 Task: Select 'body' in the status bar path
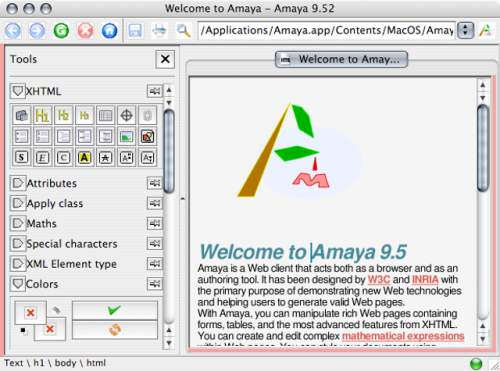pos(65,363)
